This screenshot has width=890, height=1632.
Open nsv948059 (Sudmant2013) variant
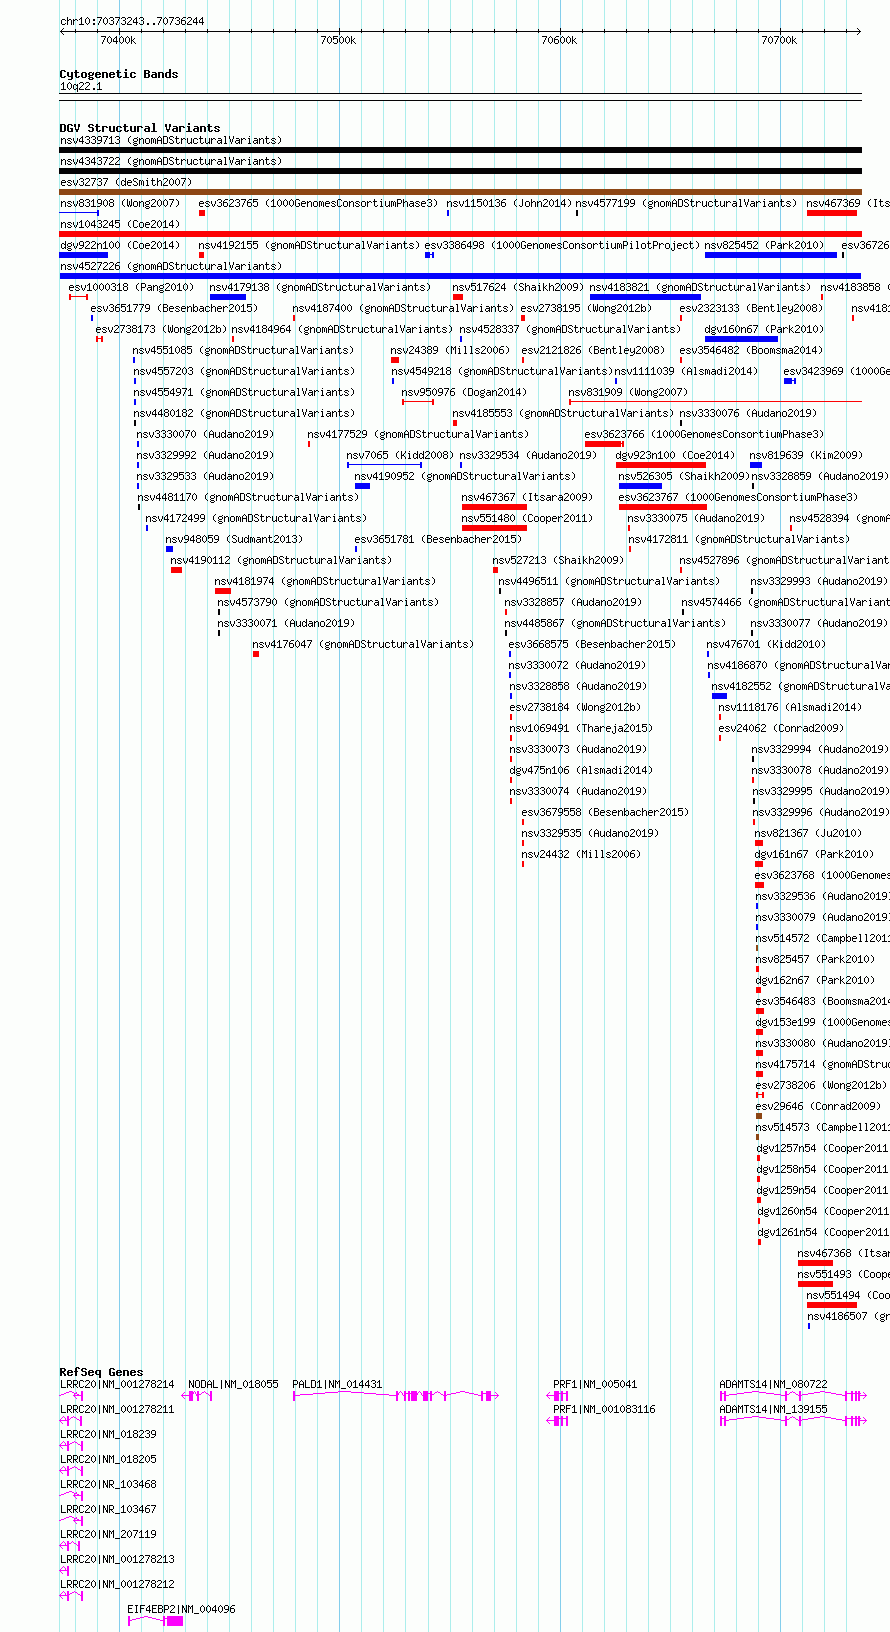[x=234, y=539]
